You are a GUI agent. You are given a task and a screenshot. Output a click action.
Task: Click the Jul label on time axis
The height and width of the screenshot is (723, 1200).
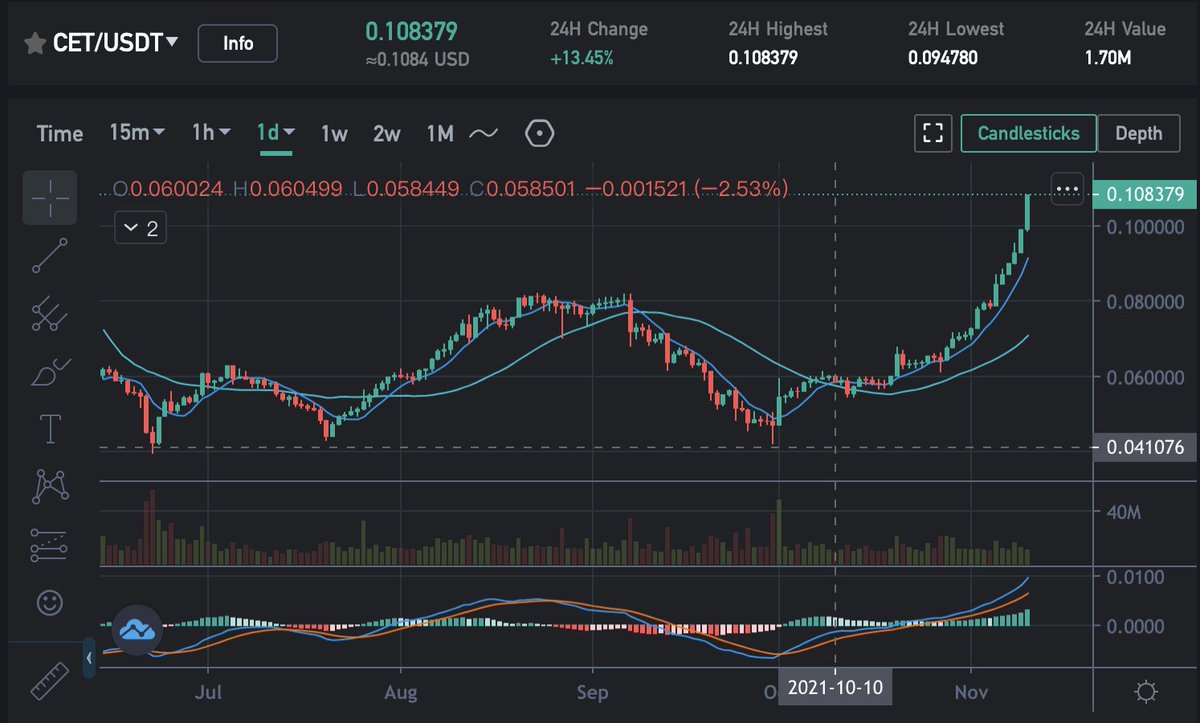point(208,691)
